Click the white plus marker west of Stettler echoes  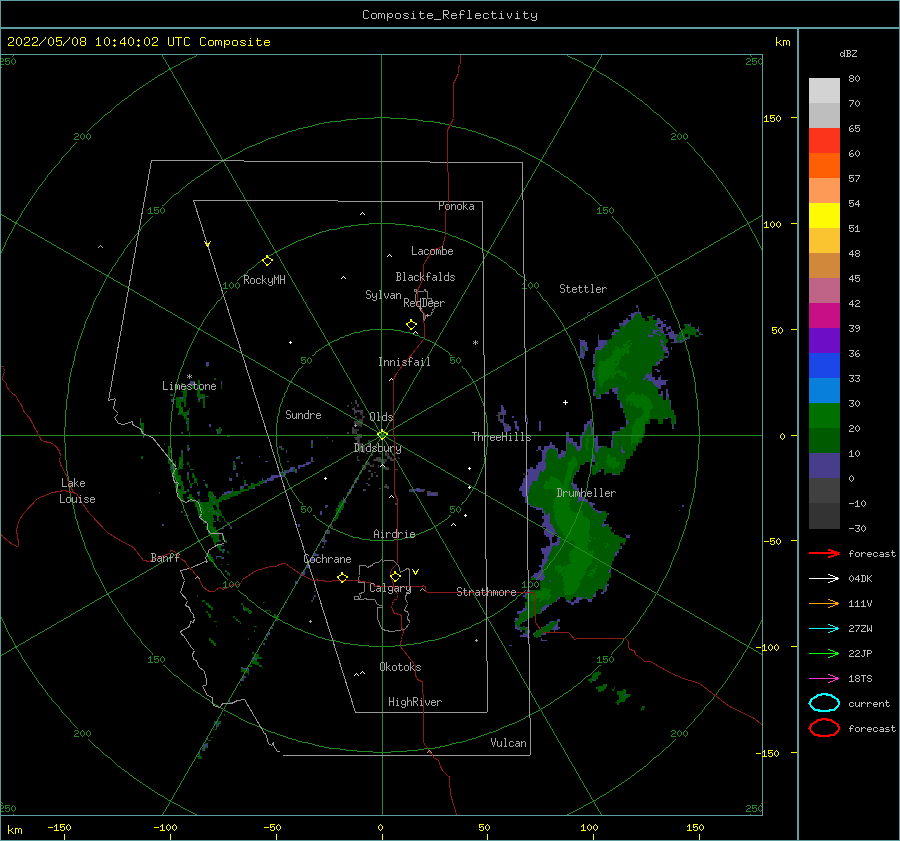click(565, 402)
